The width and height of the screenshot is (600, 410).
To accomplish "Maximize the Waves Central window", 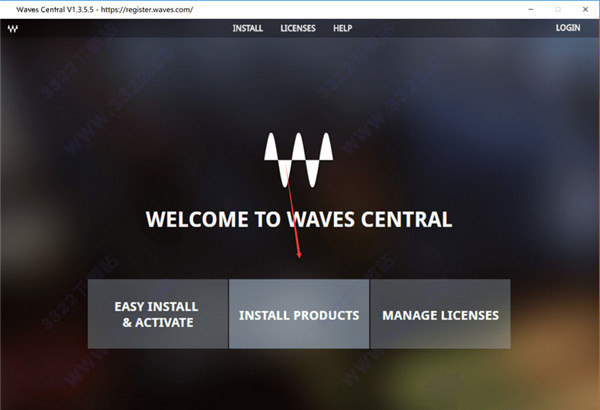I will coord(558,10).
